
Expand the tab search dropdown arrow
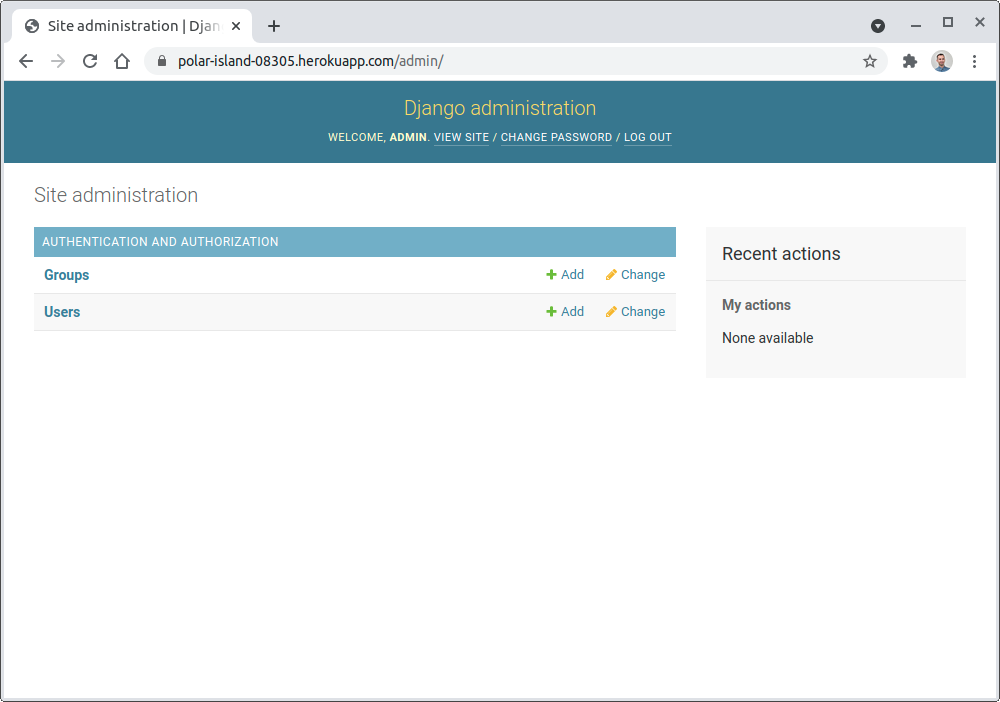(x=878, y=26)
